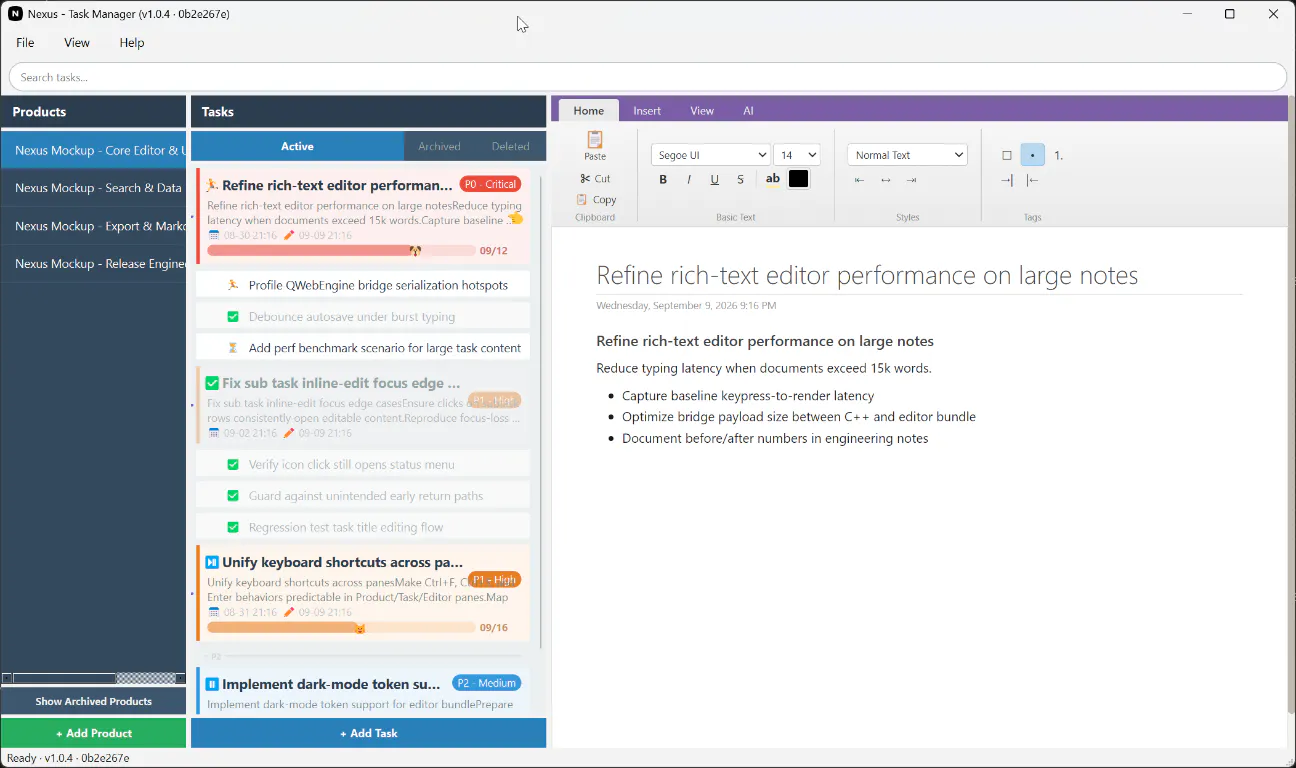Open the Segoe UI font dropdown
1296x768 pixels.
pos(710,155)
